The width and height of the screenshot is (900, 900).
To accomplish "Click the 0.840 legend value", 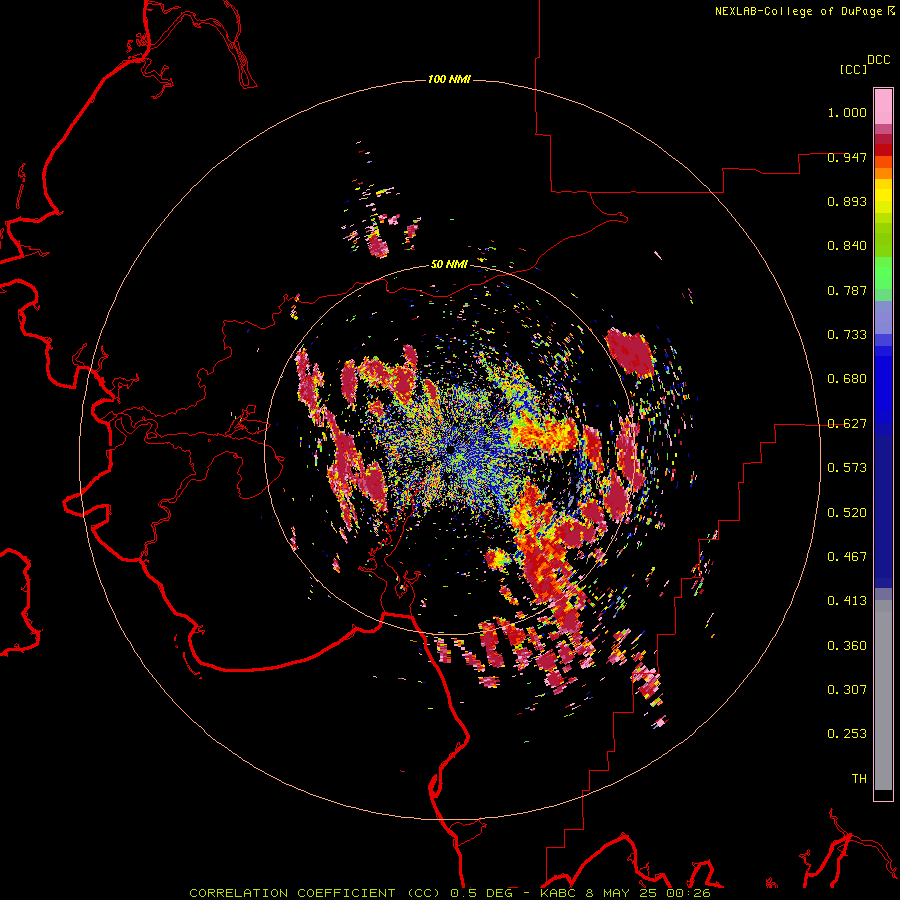I will point(847,246).
